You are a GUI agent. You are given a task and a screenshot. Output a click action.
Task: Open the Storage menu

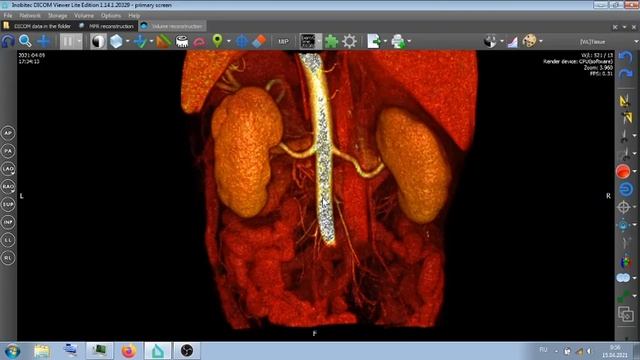[x=57, y=16]
